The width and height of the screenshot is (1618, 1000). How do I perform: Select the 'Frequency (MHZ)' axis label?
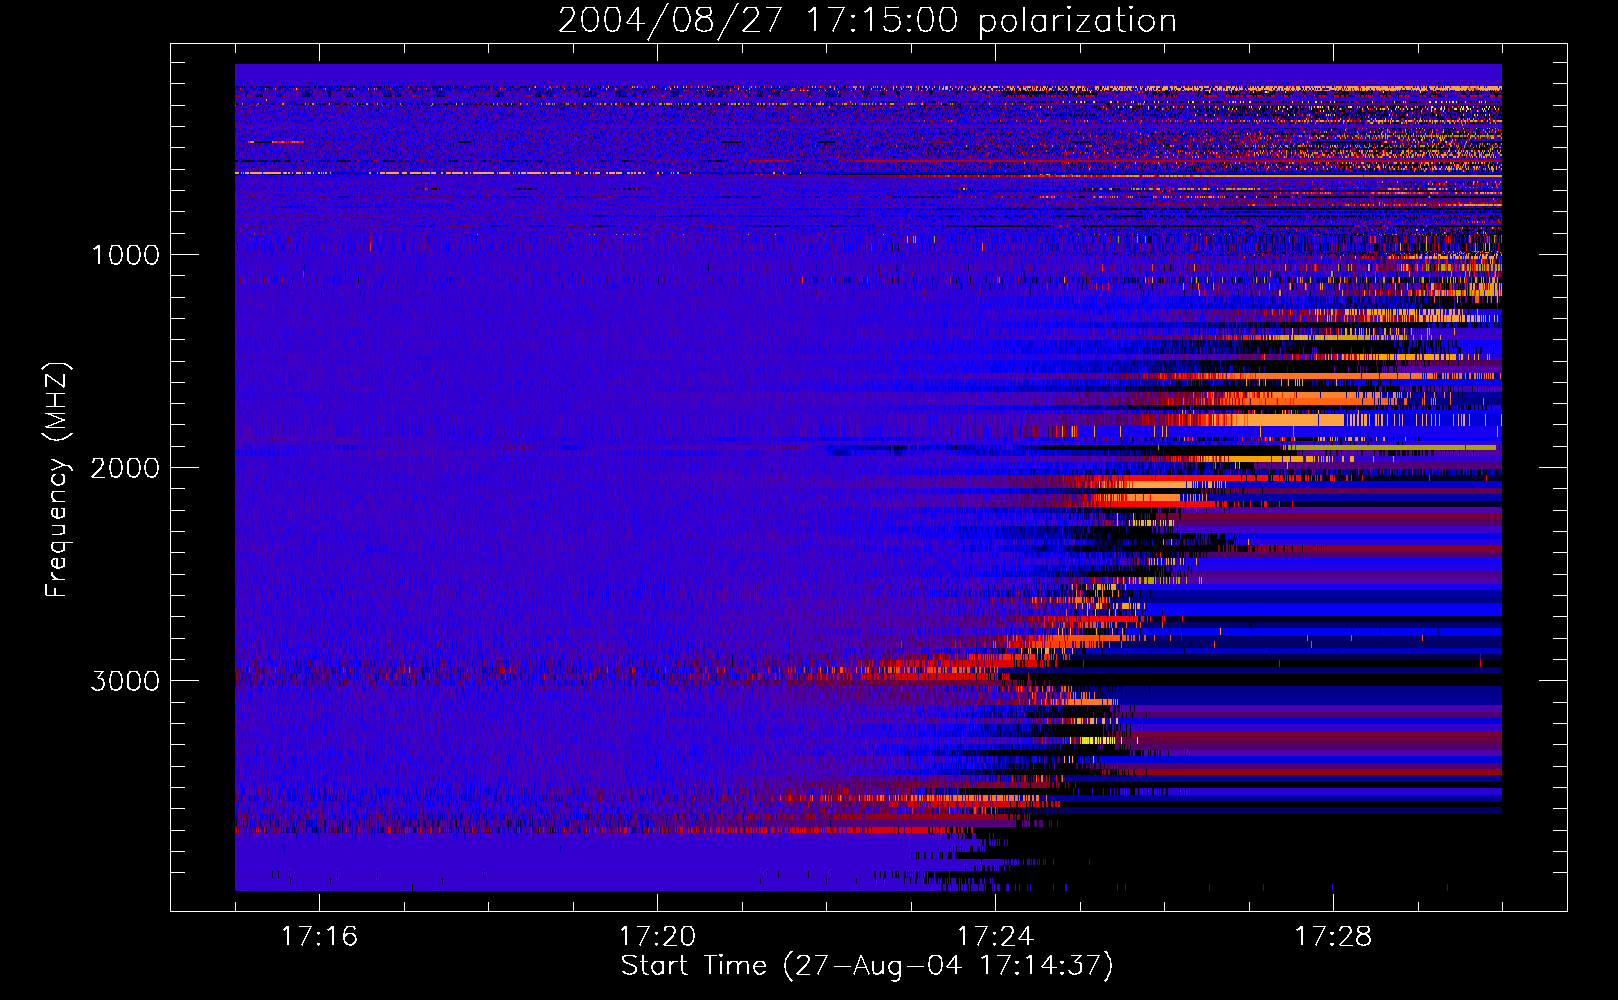[x=57, y=480]
